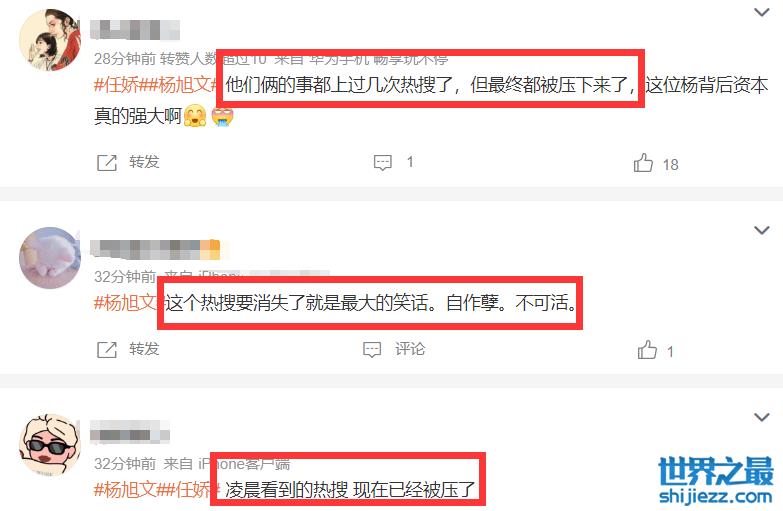The image size is (783, 511).
Task: Like the first post with thumbs-up icon
Action: [x=643, y=163]
